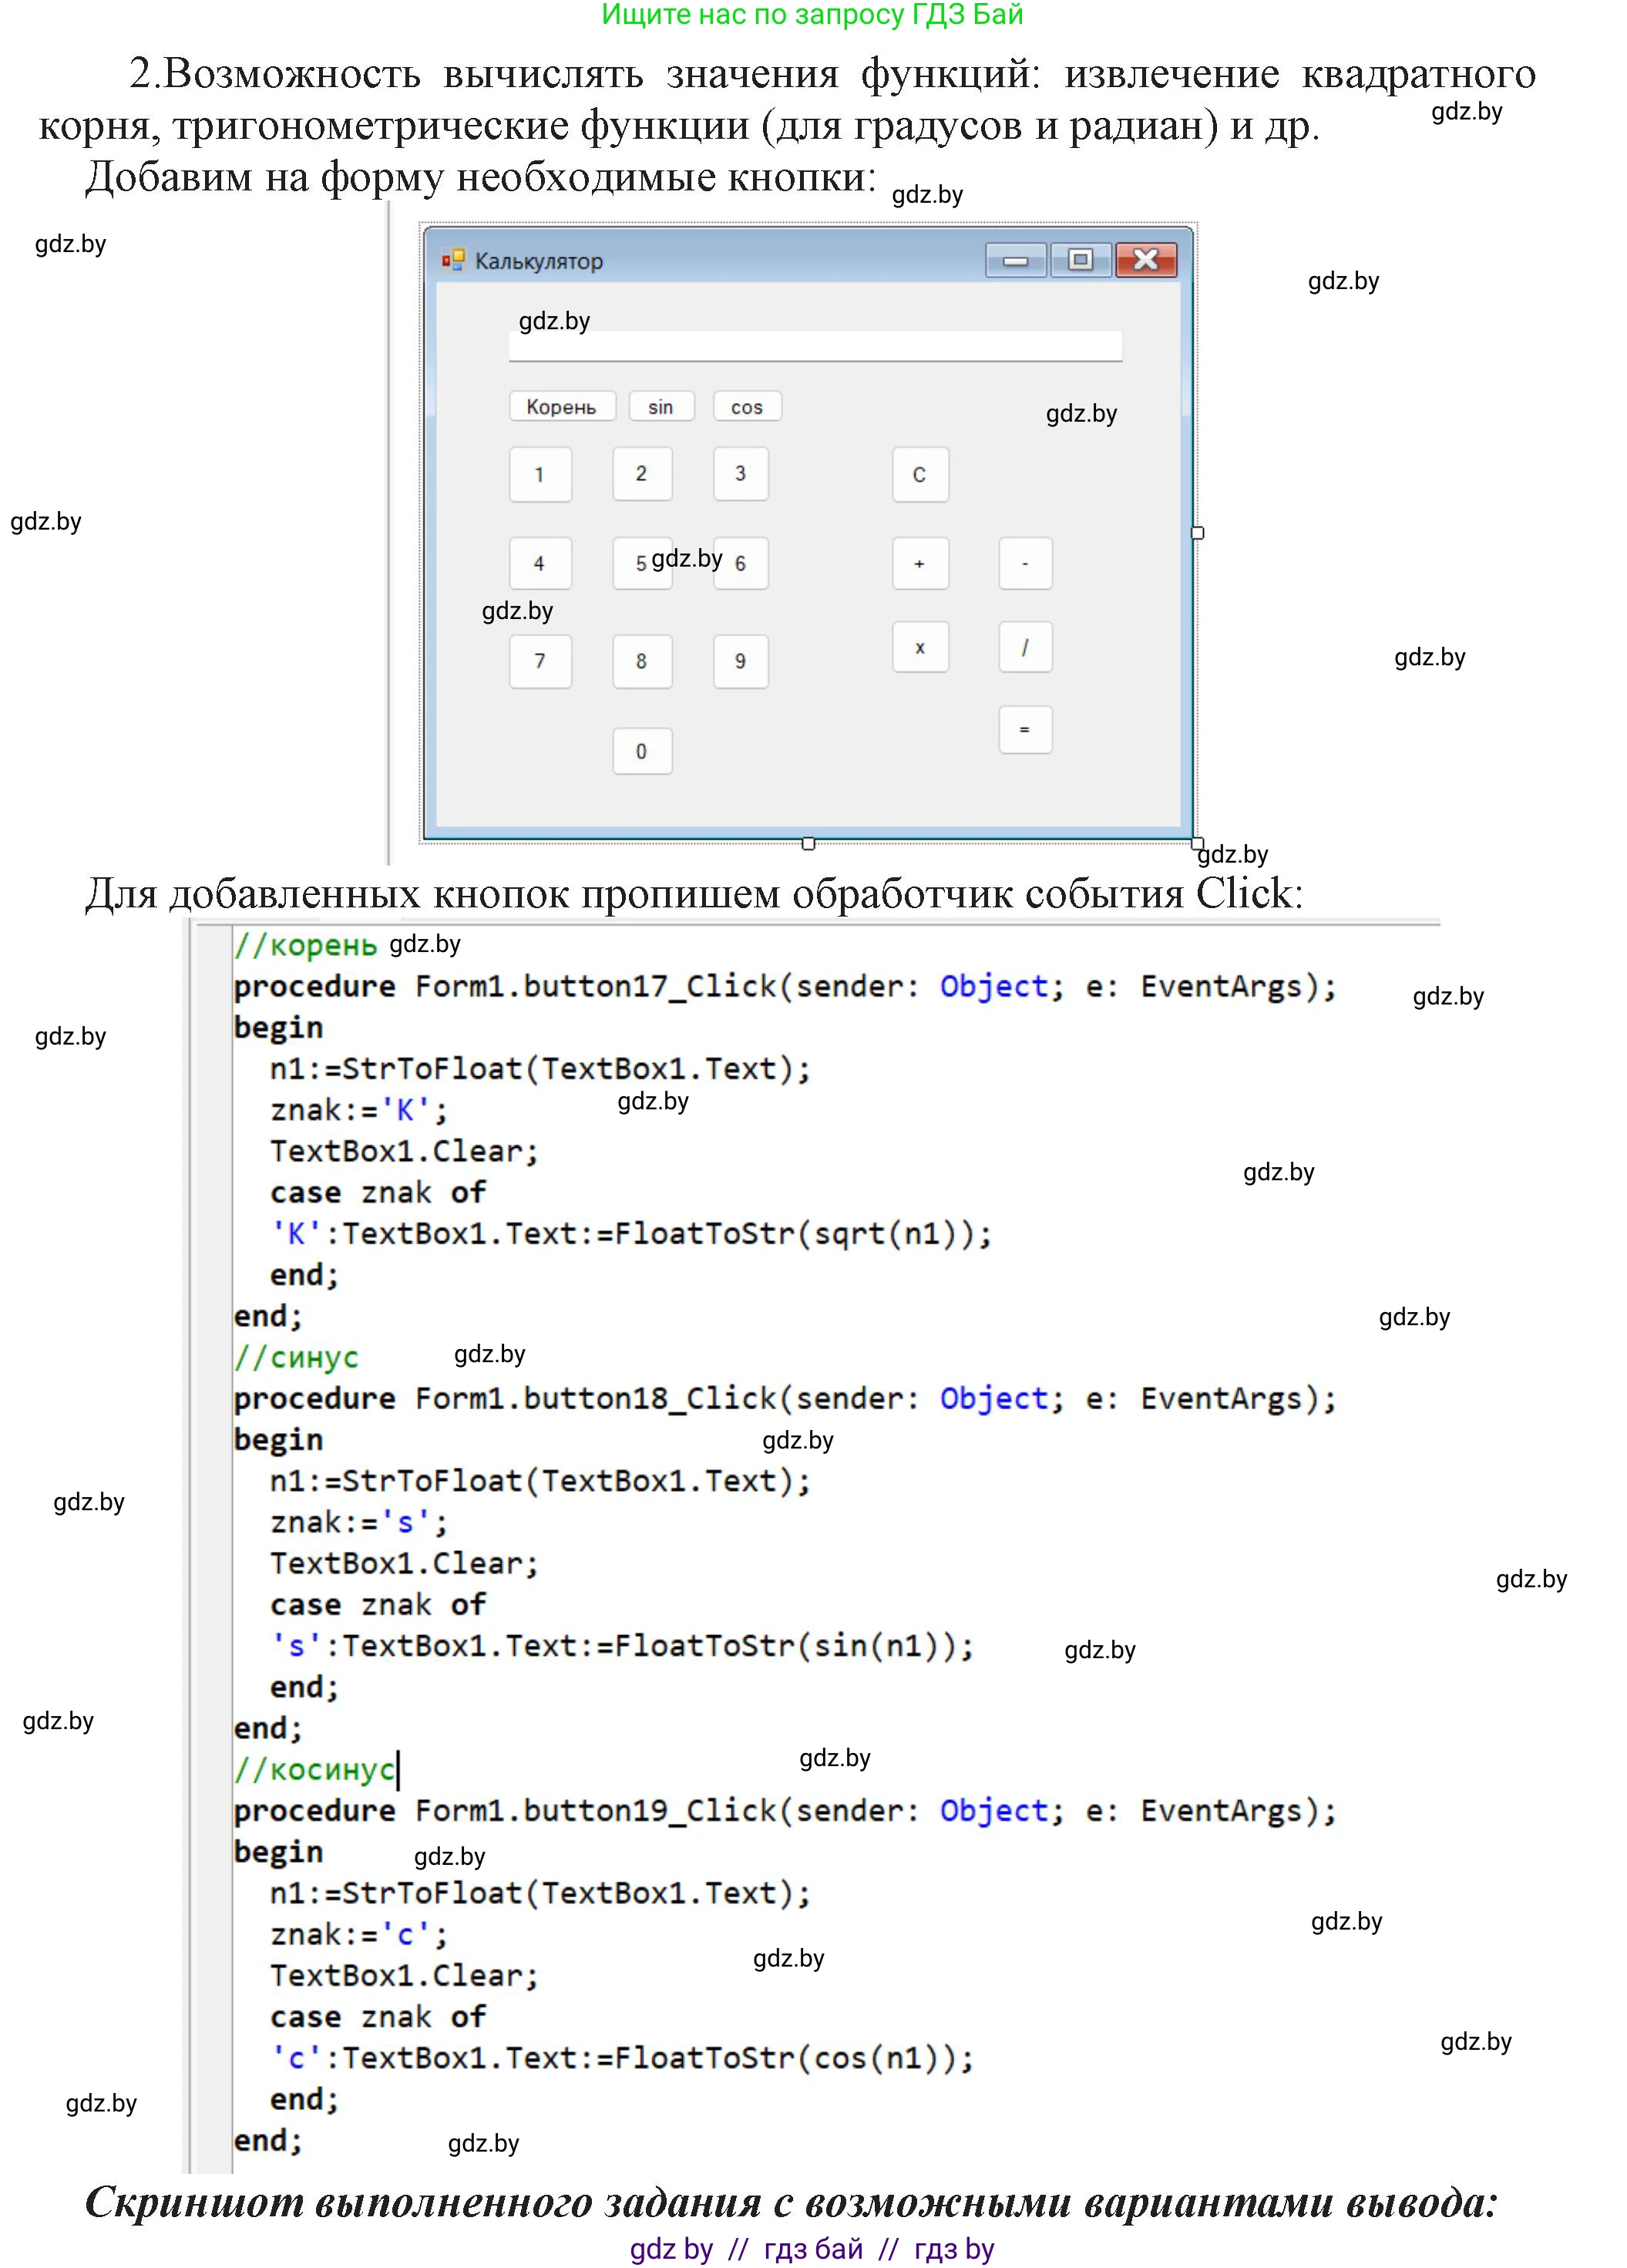
Task: Click the FloatToStr(sin(n1)) code line
Action: point(622,1646)
